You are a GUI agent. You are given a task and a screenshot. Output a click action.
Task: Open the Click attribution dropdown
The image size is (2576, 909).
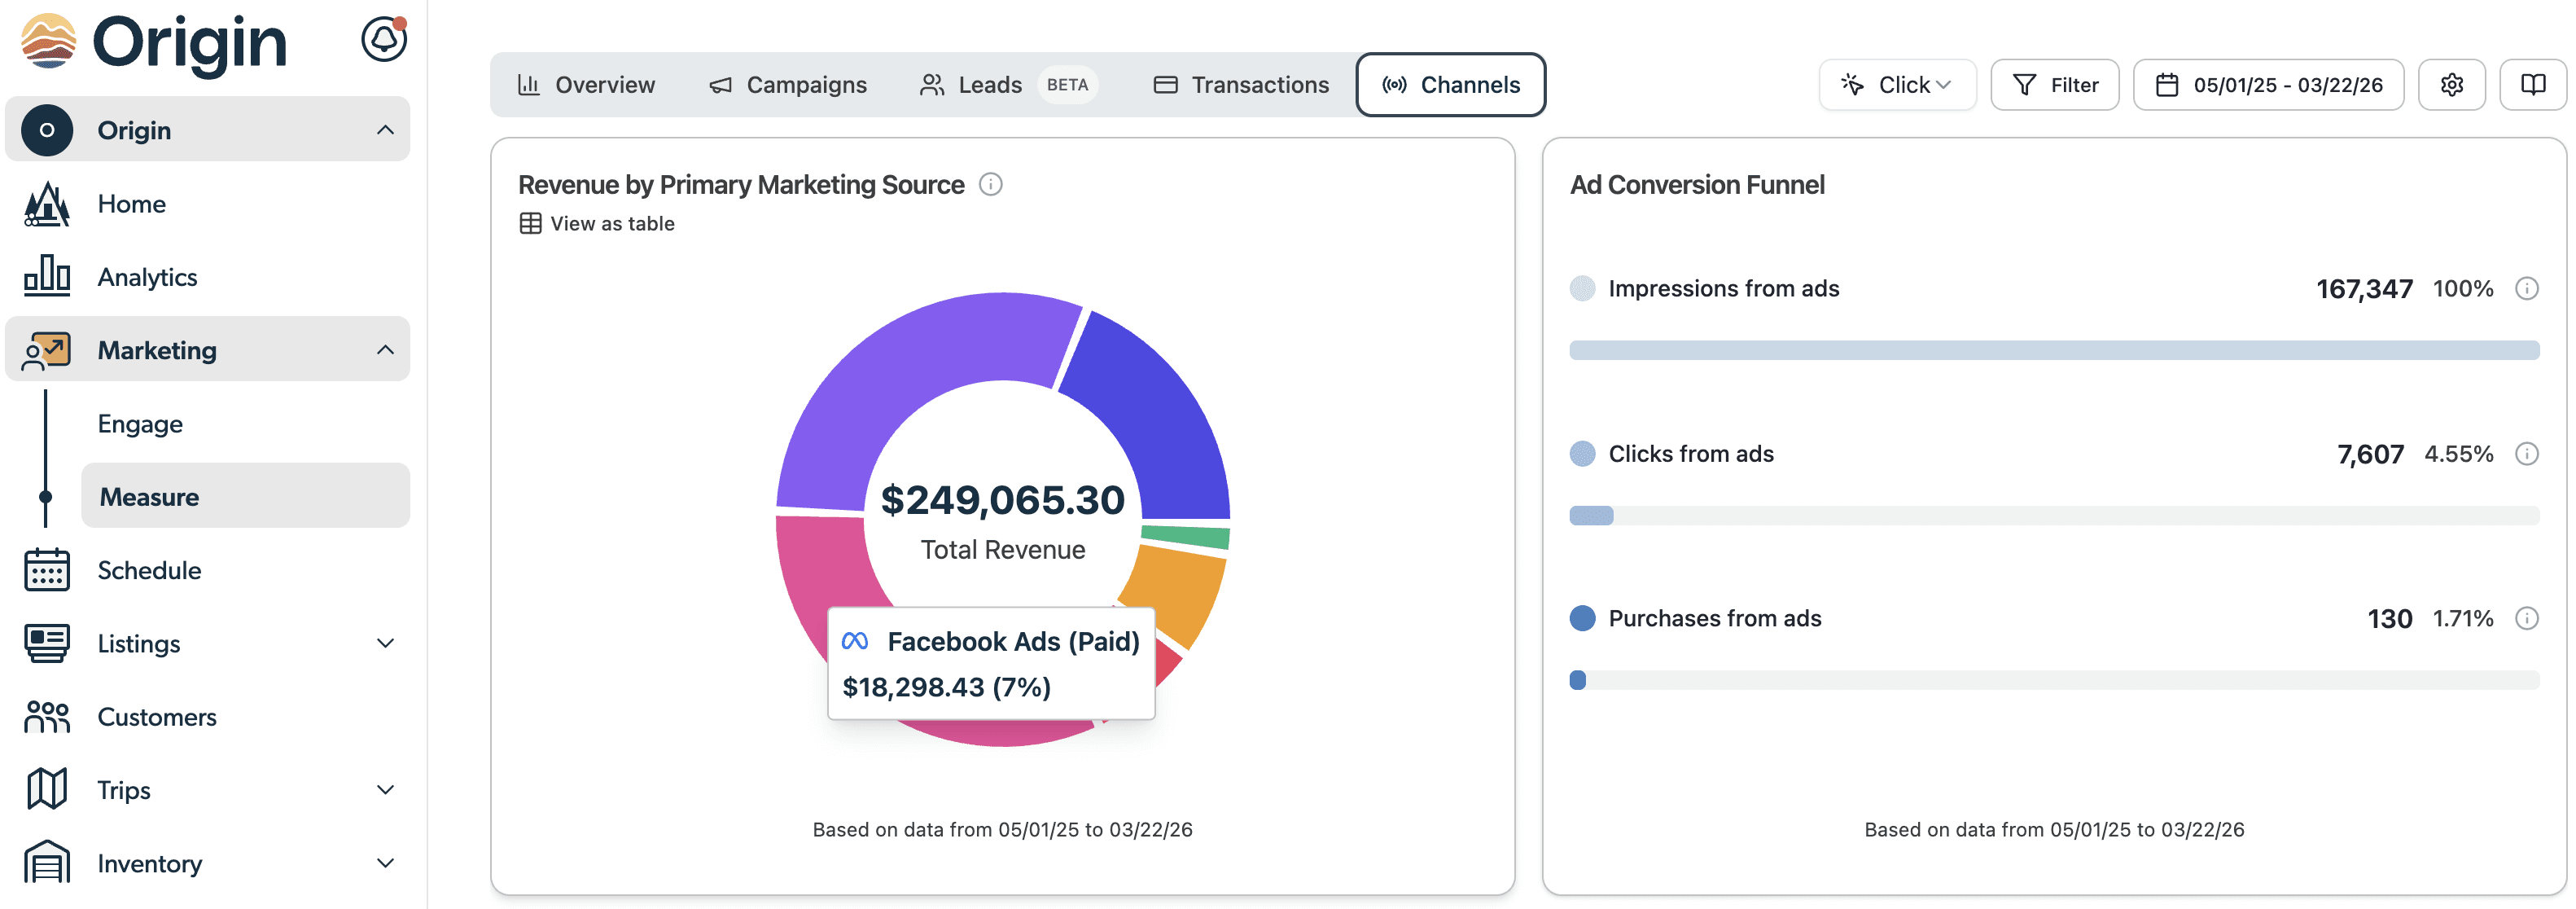(x=1896, y=85)
